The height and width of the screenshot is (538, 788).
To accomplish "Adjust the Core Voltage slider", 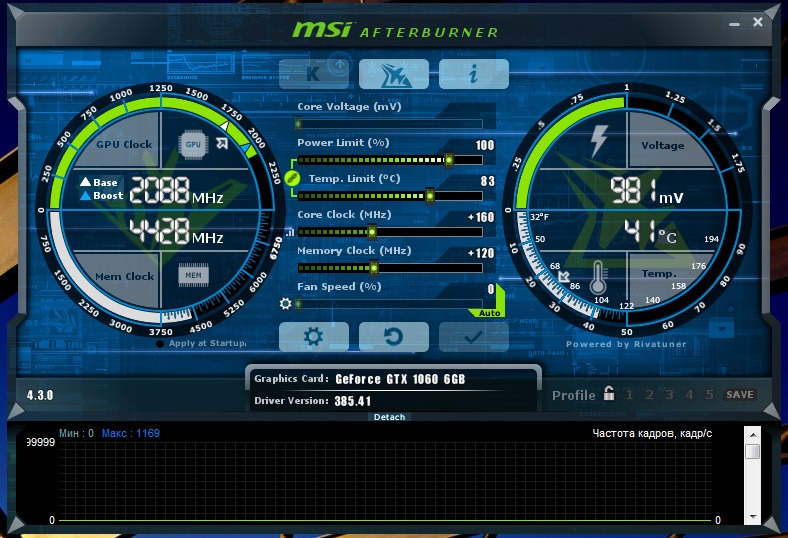I will pyautogui.click(x=389, y=124).
